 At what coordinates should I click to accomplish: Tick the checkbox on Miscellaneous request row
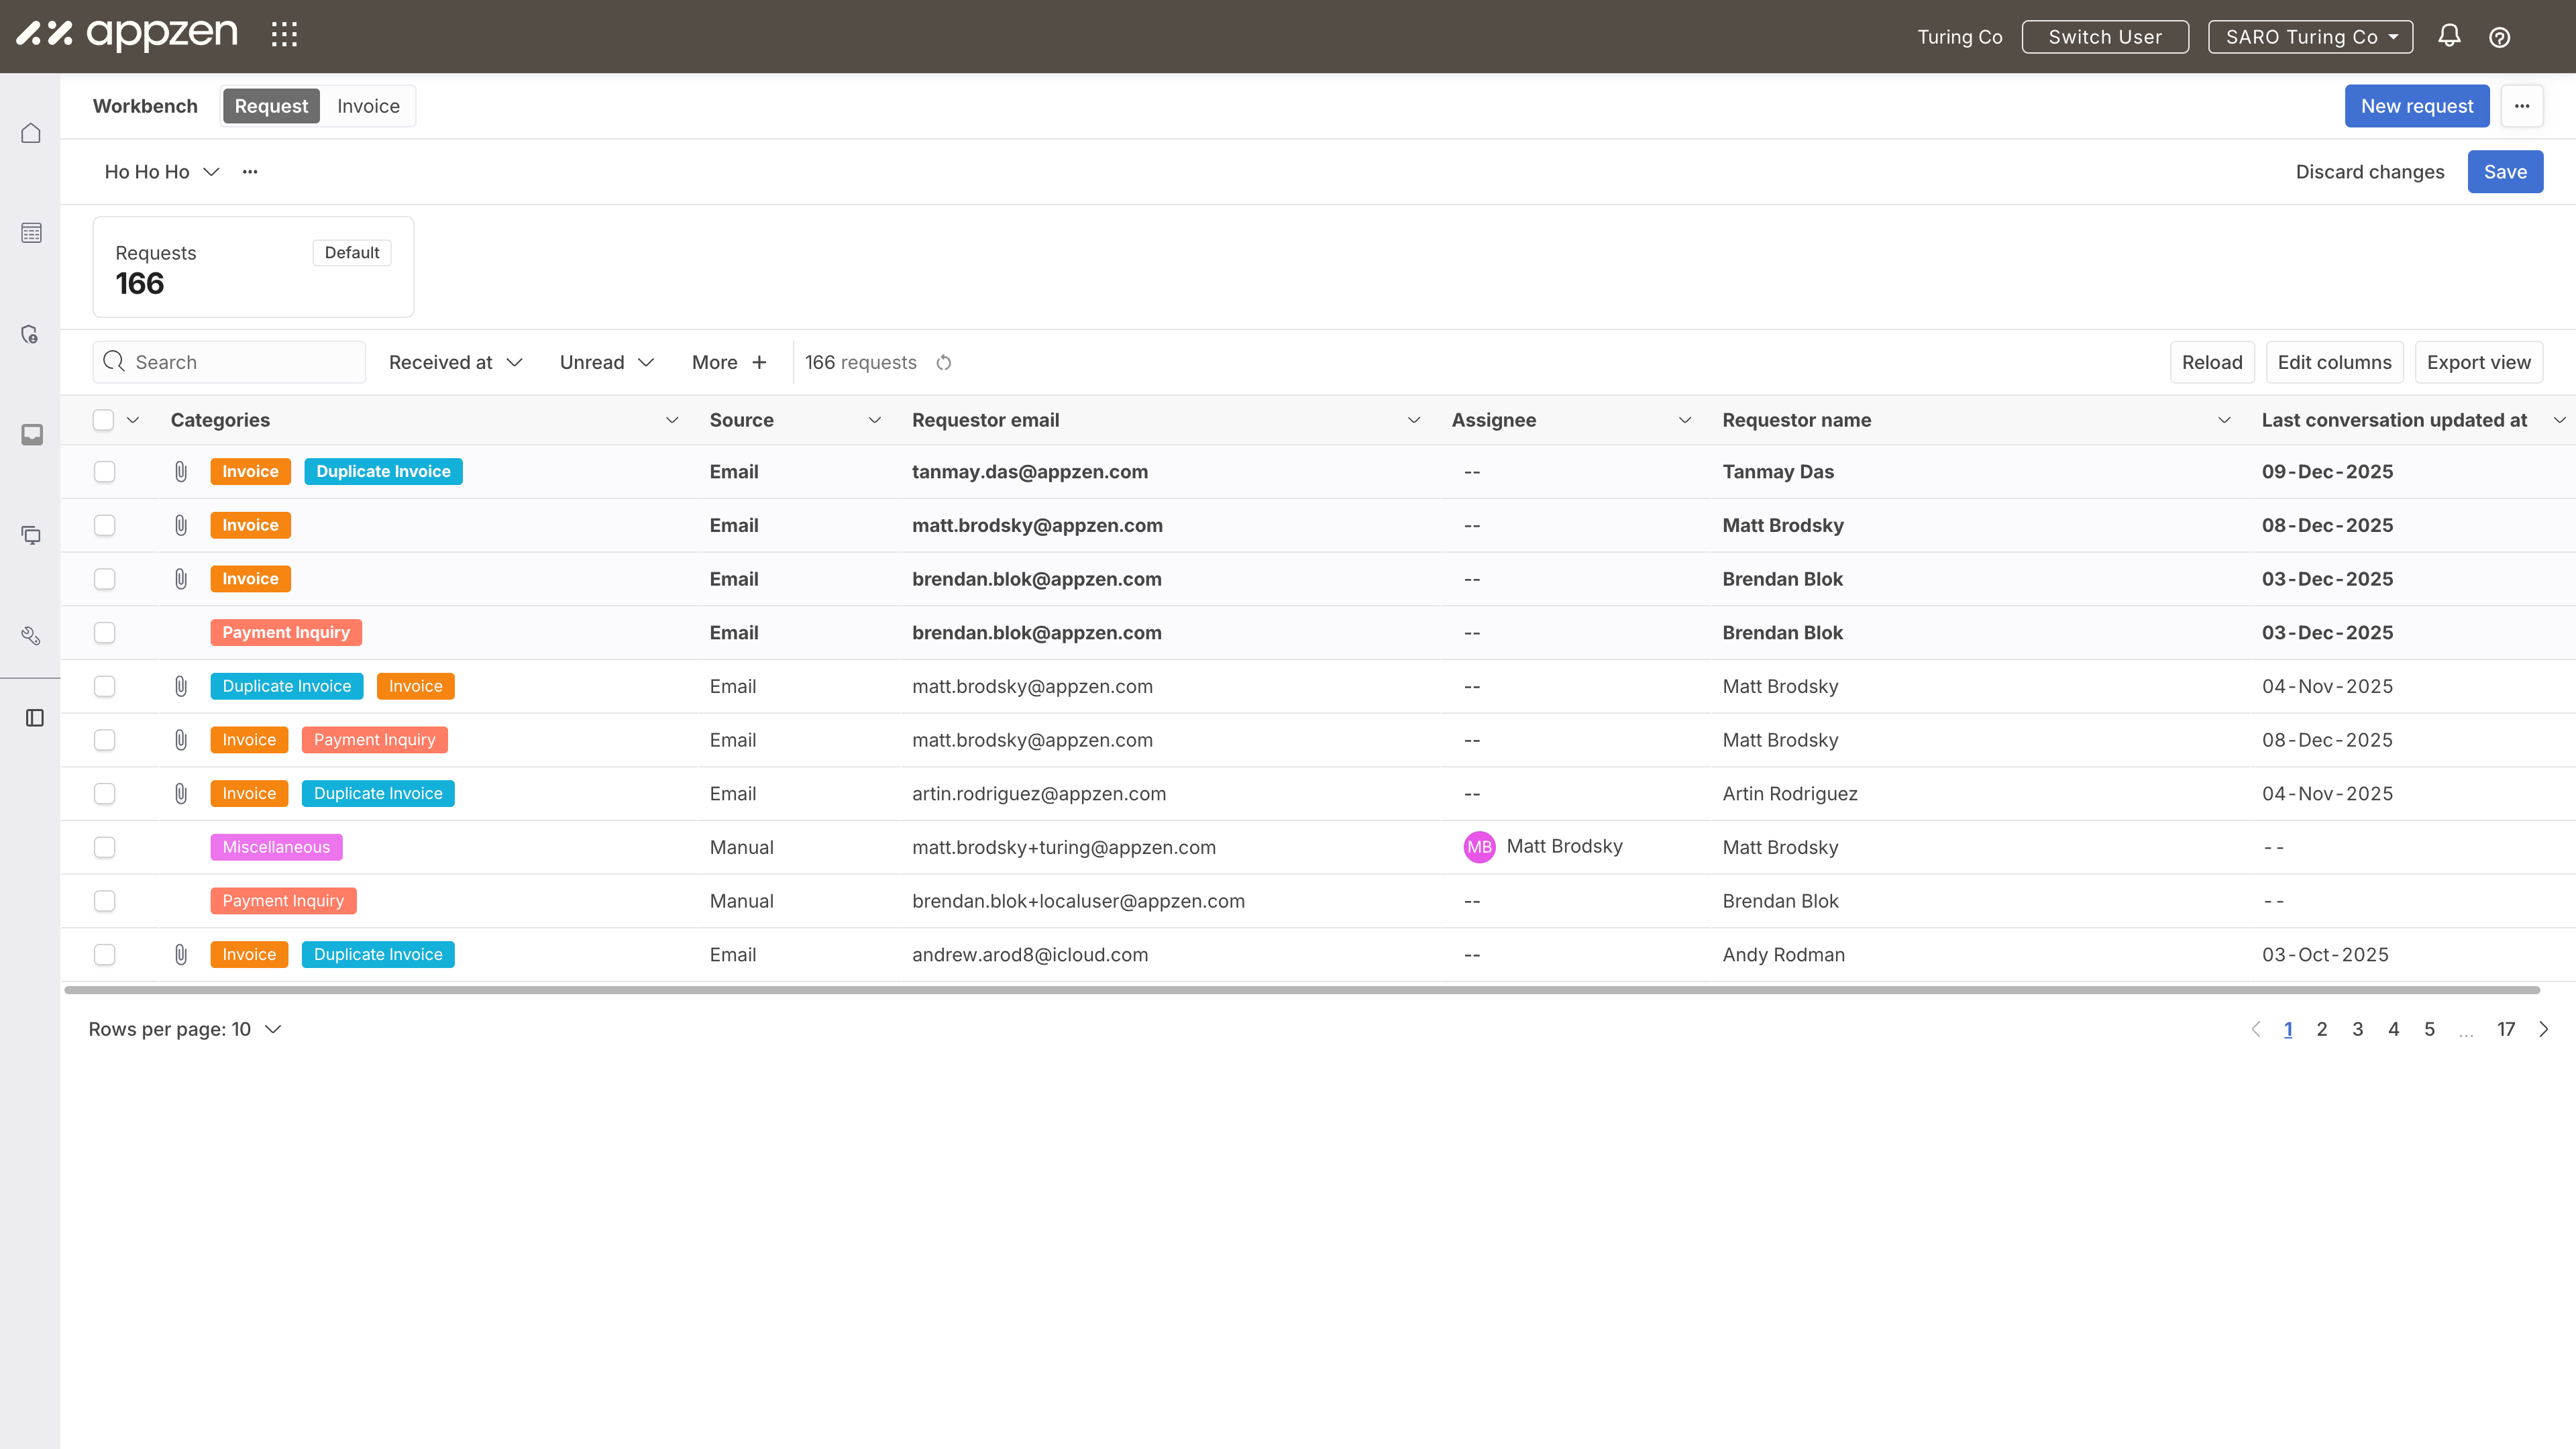104,847
